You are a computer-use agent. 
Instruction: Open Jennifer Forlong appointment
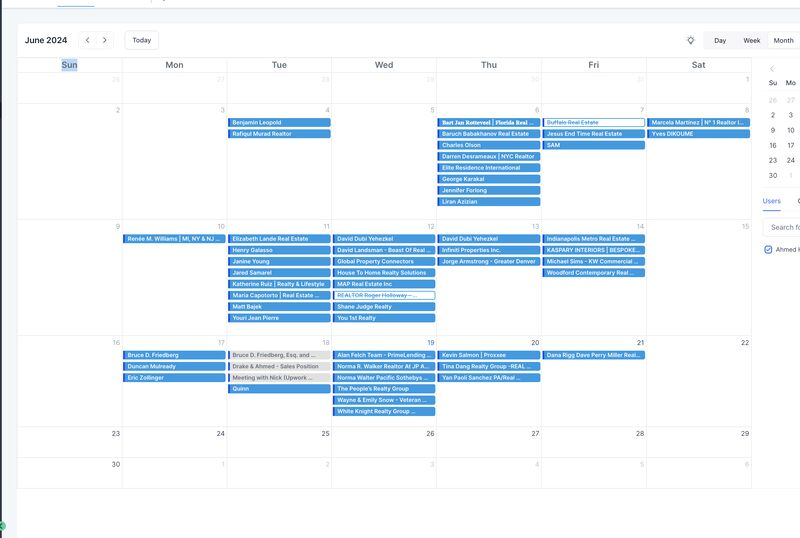point(489,190)
